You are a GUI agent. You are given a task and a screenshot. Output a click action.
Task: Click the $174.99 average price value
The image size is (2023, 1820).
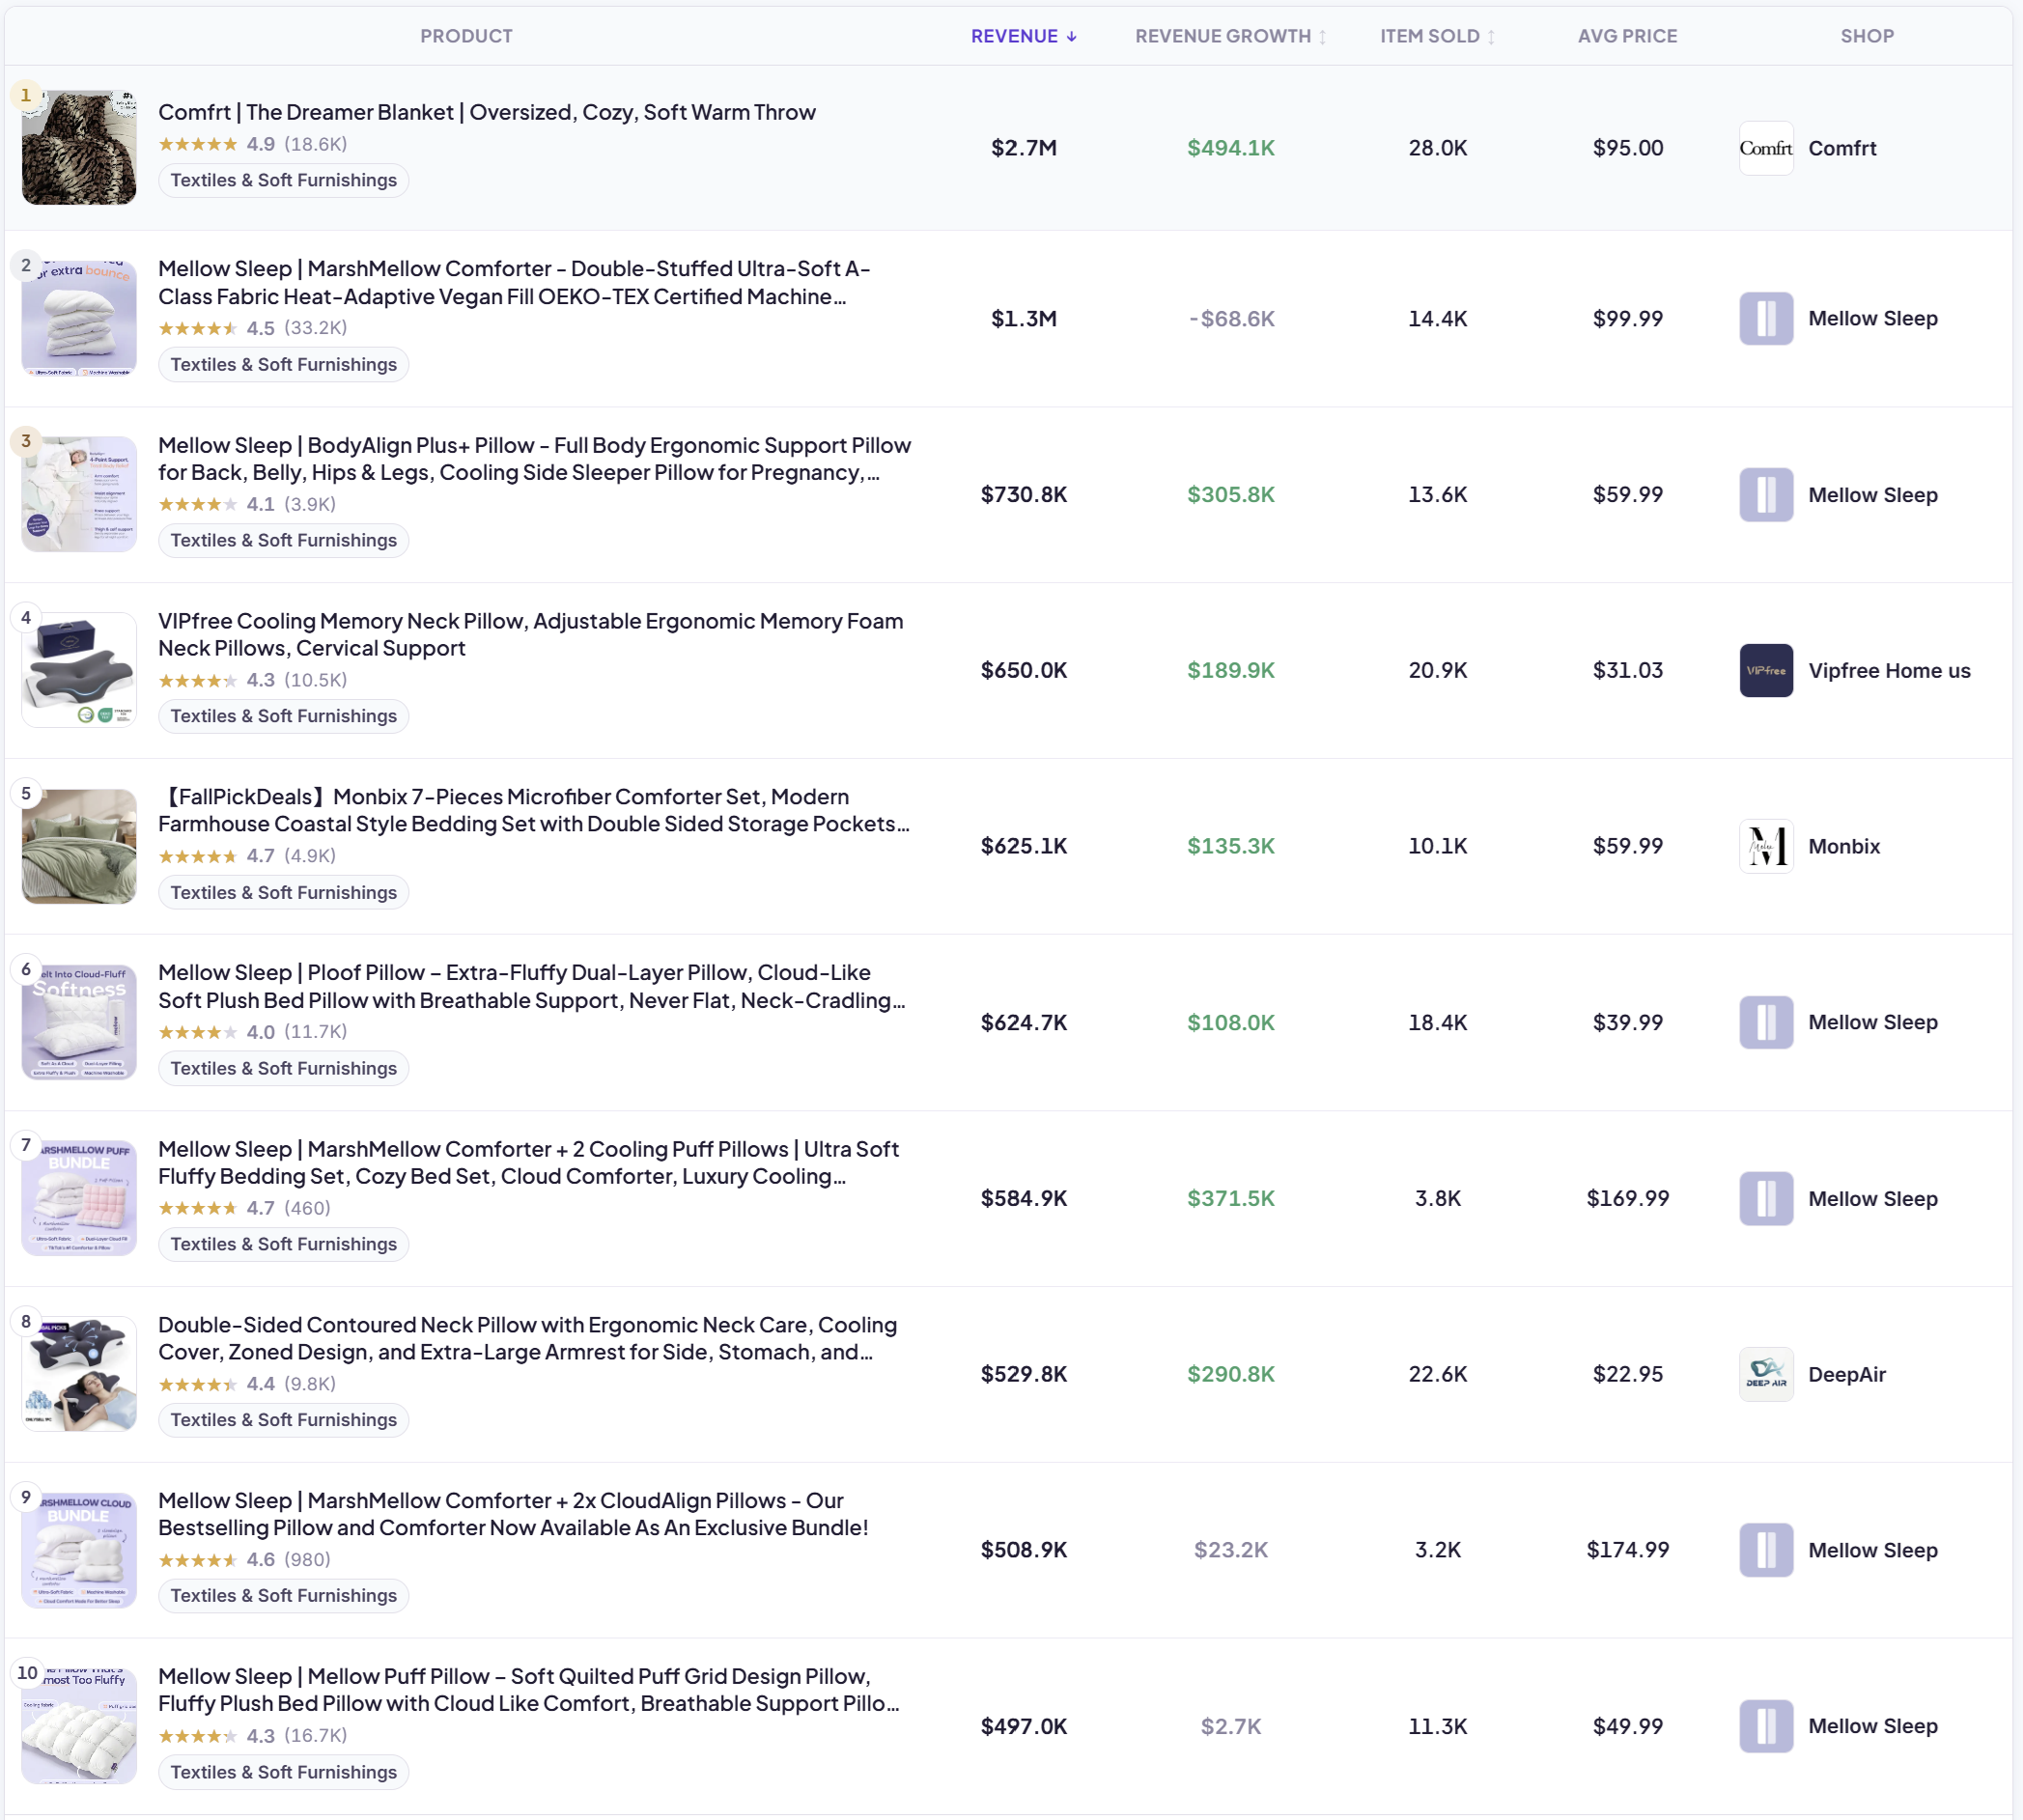[x=1627, y=1550]
